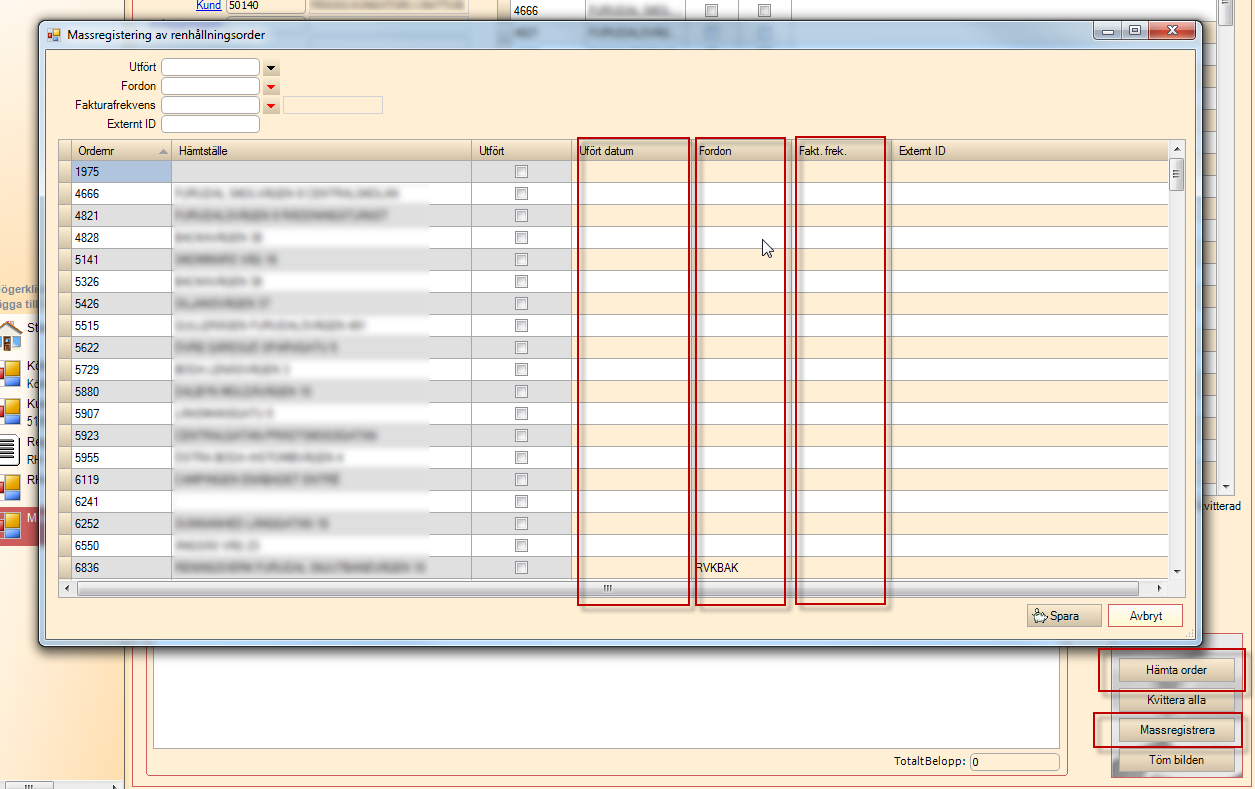
Task: Click the red-highlighted sidebar item icon
Action: pos(12,525)
